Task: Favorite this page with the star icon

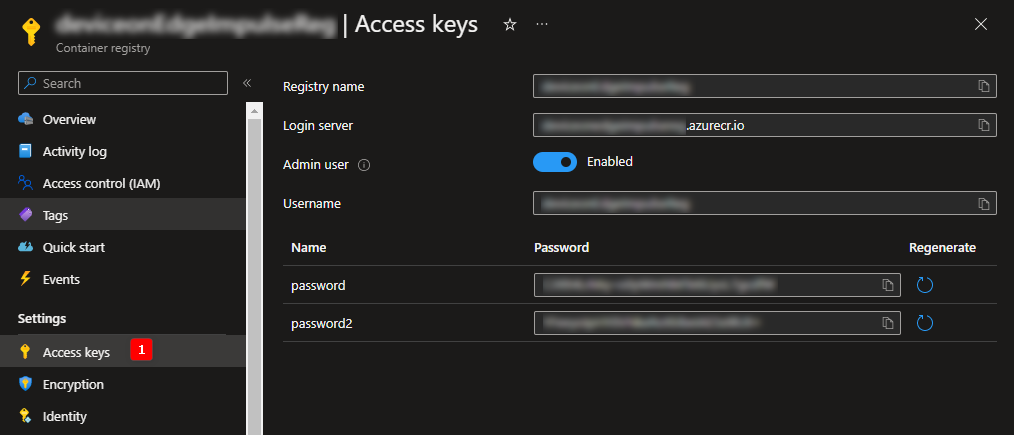Action: point(509,24)
